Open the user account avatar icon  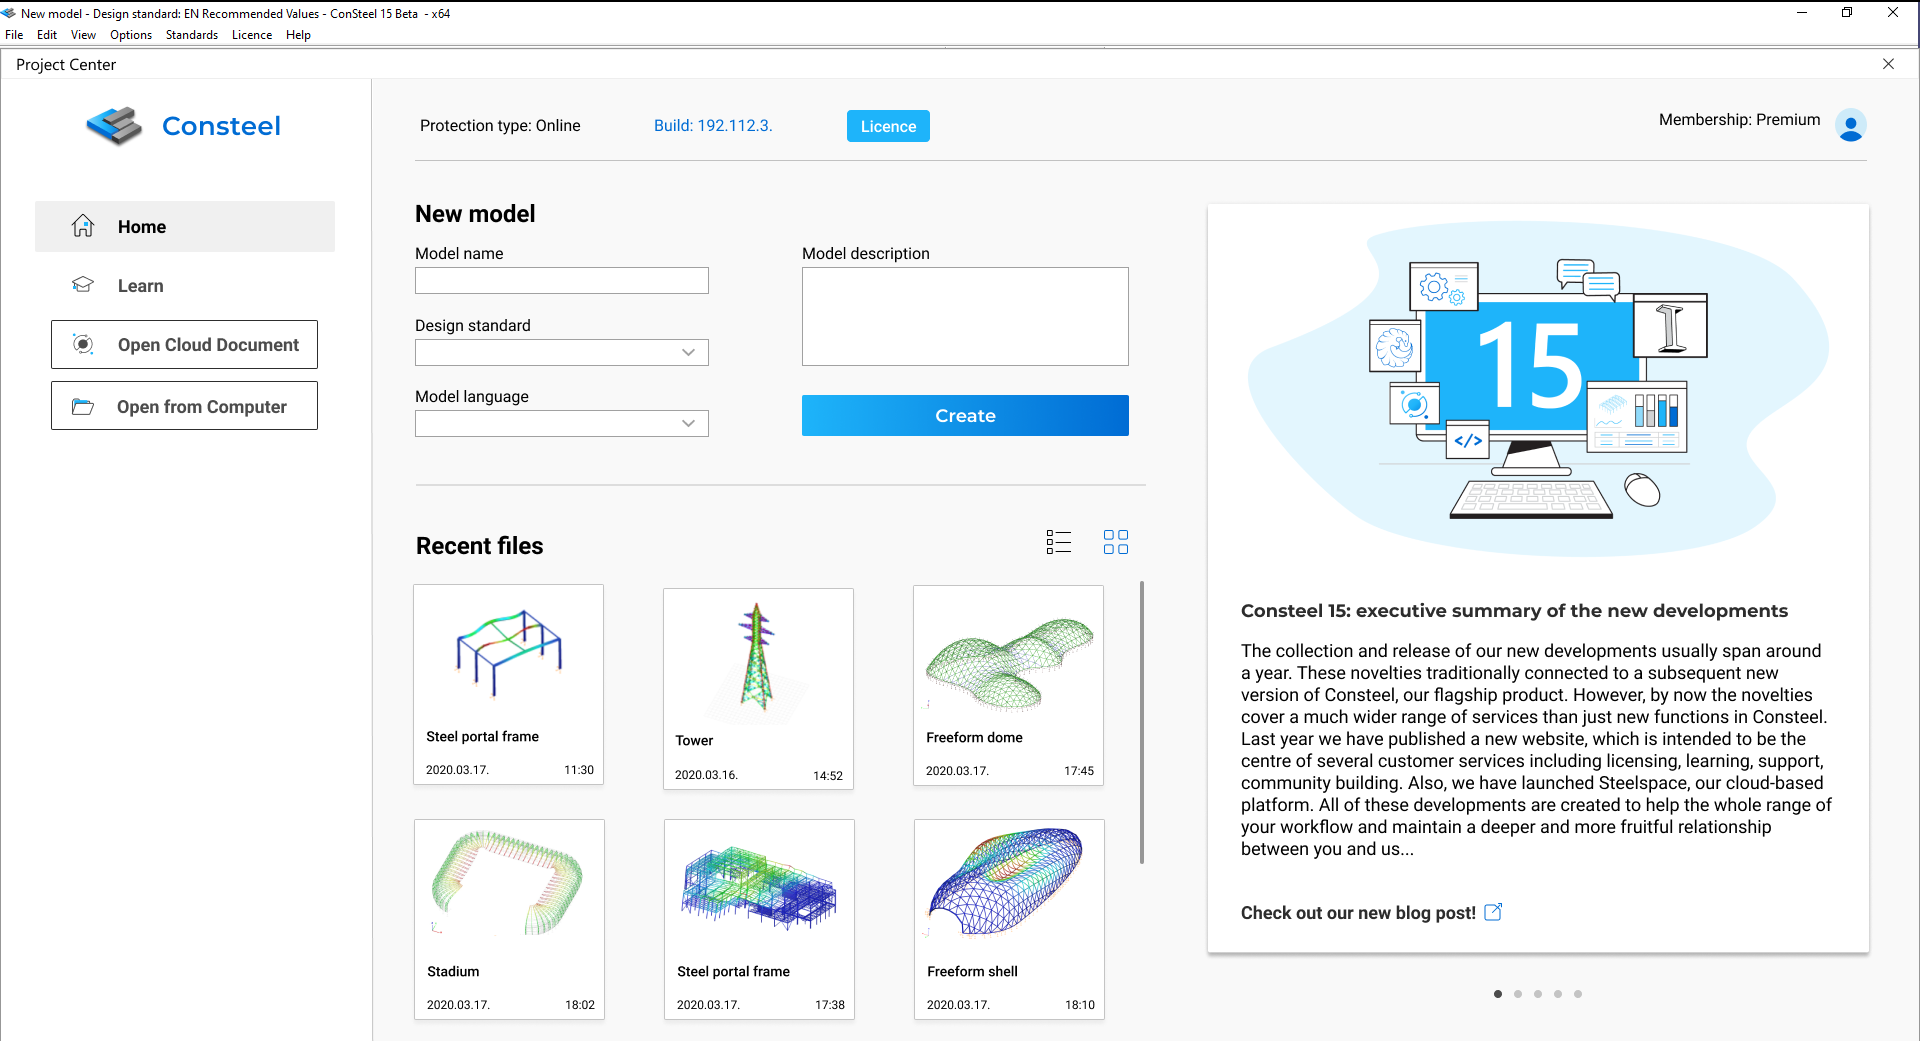point(1851,125)
